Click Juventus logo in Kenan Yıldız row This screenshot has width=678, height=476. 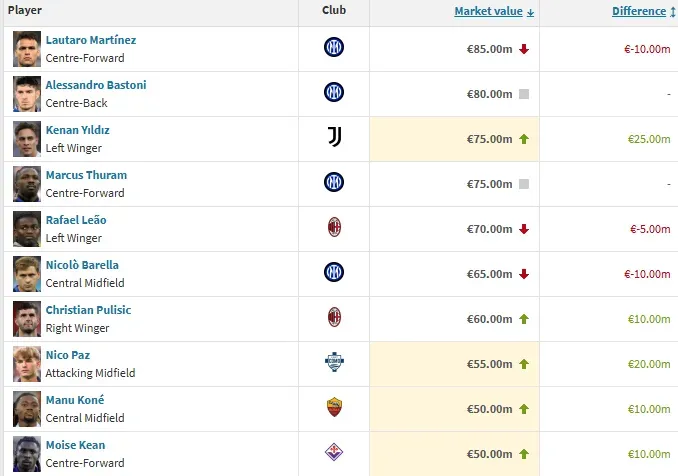coord(334,137)
